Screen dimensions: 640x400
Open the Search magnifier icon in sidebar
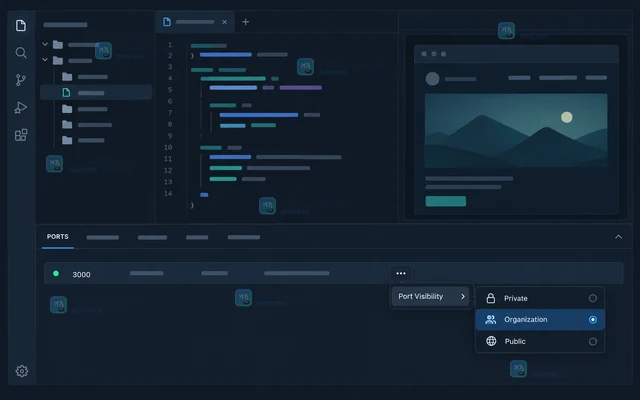click(21, 53)
